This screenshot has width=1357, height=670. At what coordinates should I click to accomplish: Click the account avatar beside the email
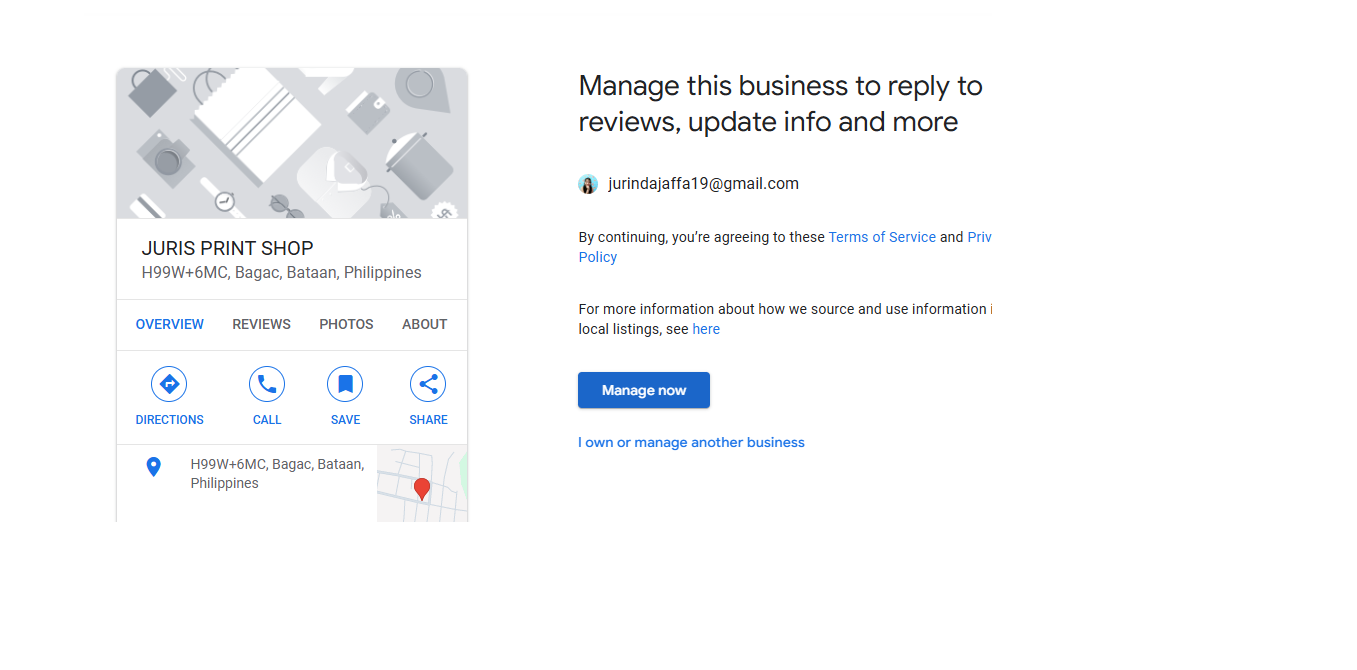[x=588, y=184]
